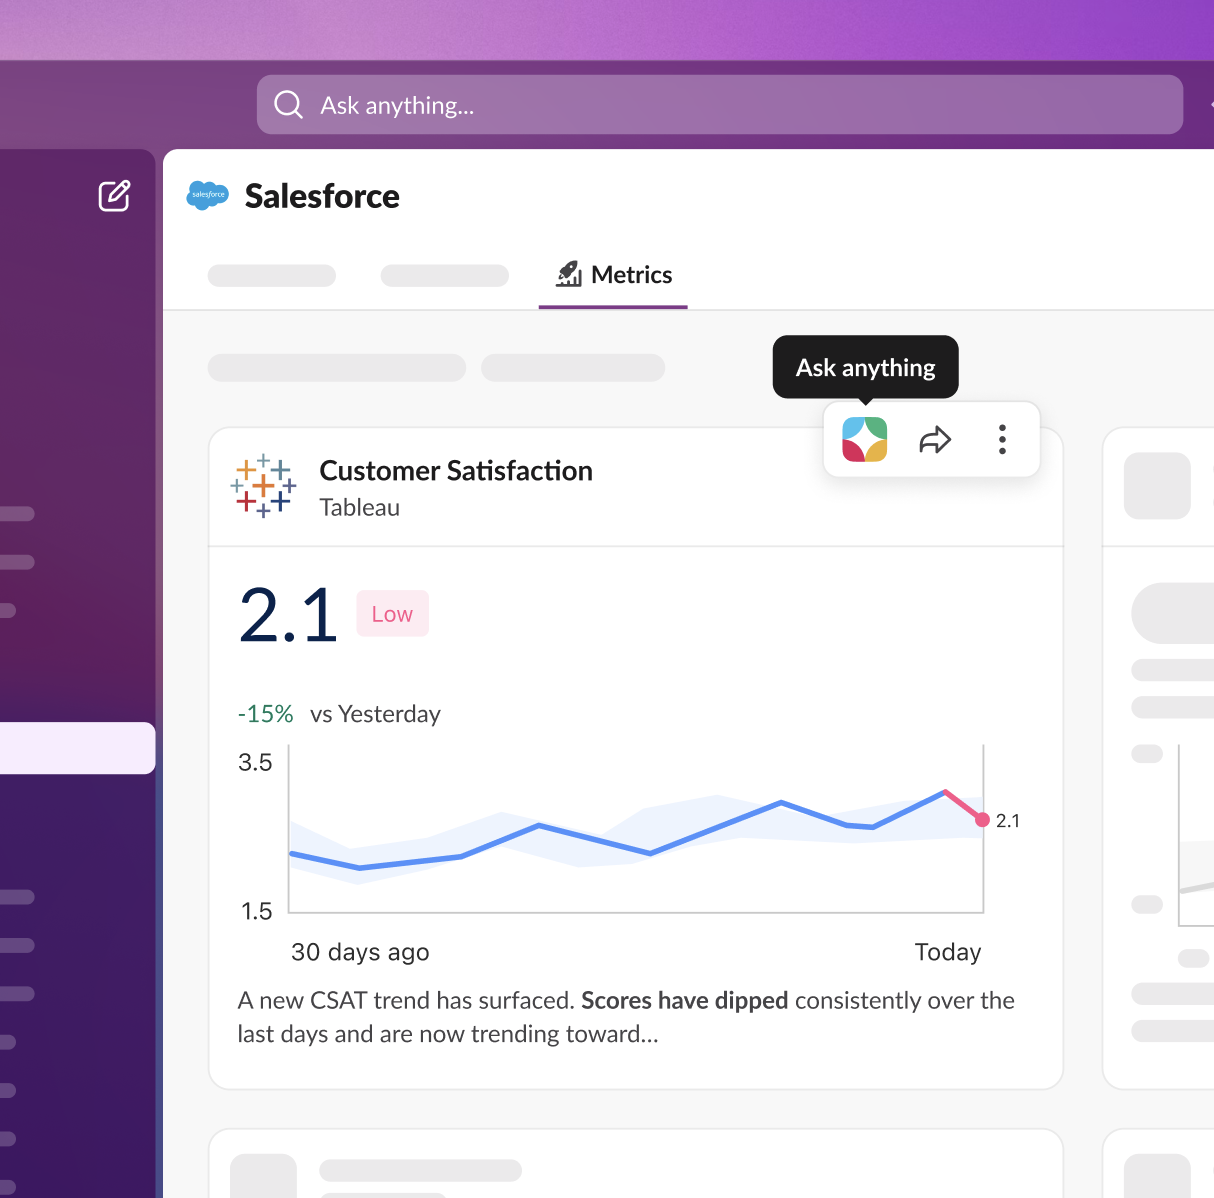Click the search magnifier icon
This screenshot has width=1214, height=1198.
tap(288, 105)
